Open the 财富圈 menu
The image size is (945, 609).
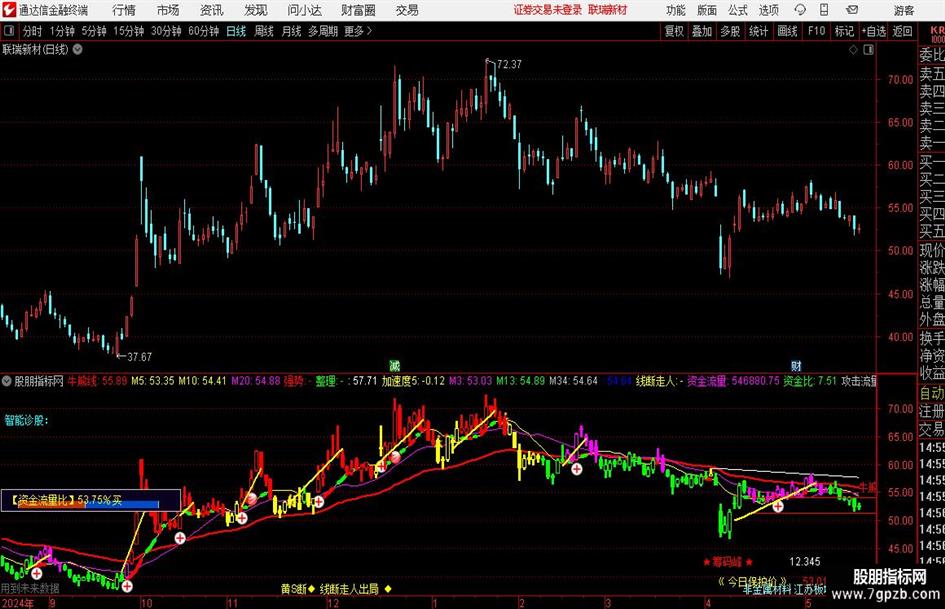point(358,10)
